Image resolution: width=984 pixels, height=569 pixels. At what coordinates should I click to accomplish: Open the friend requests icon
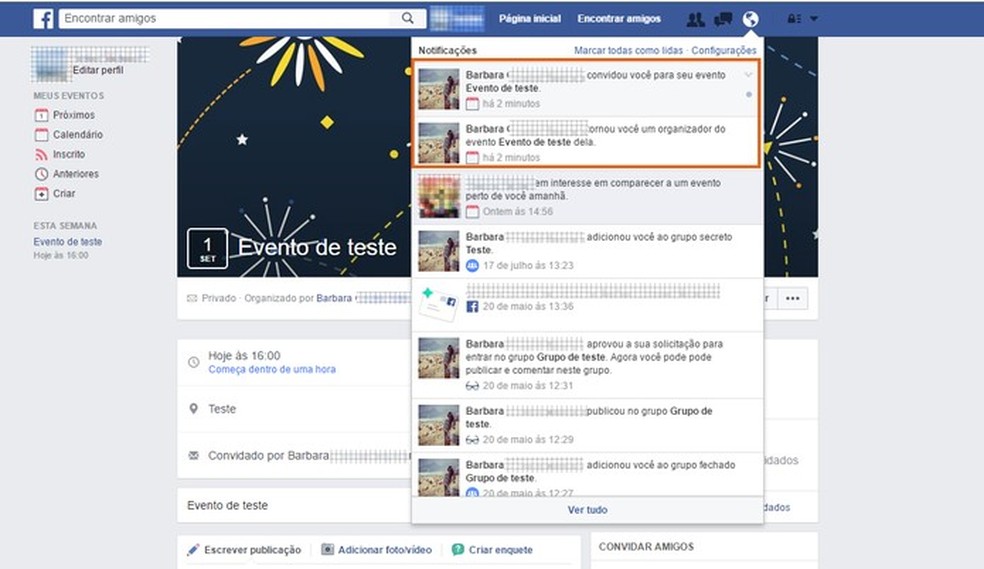[x=695, y=19]
